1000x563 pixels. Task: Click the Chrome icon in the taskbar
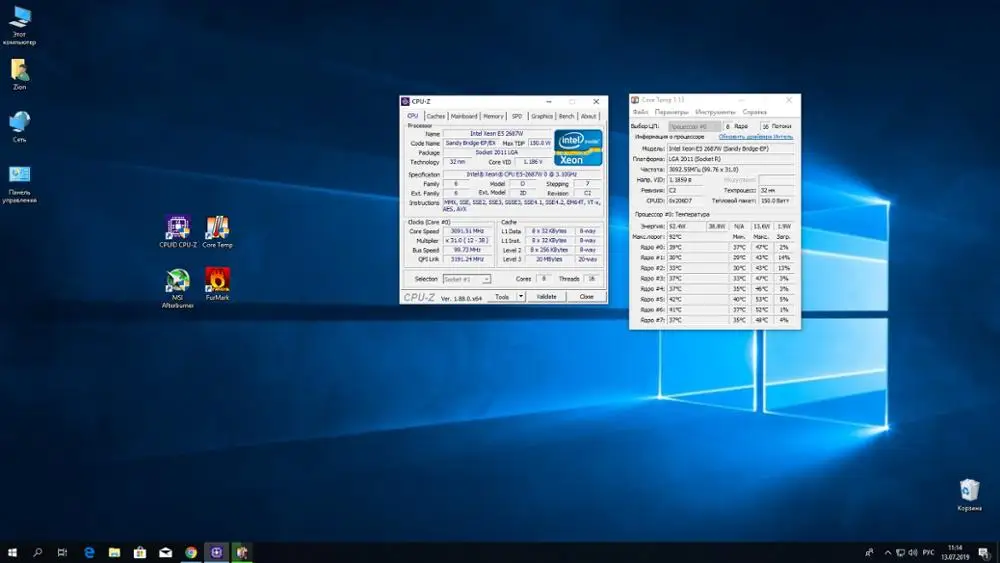click(x=191, y=552)
